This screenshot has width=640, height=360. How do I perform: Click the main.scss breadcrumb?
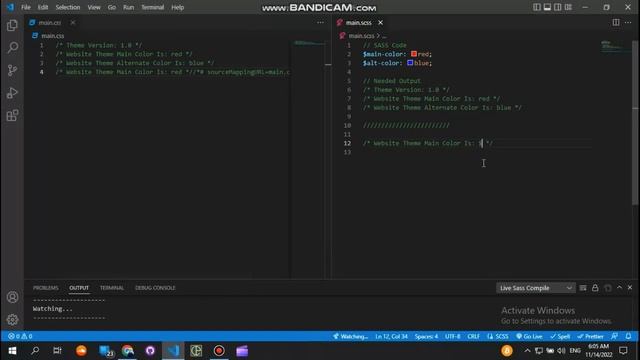pyautogui.click(x=361, y=36)
